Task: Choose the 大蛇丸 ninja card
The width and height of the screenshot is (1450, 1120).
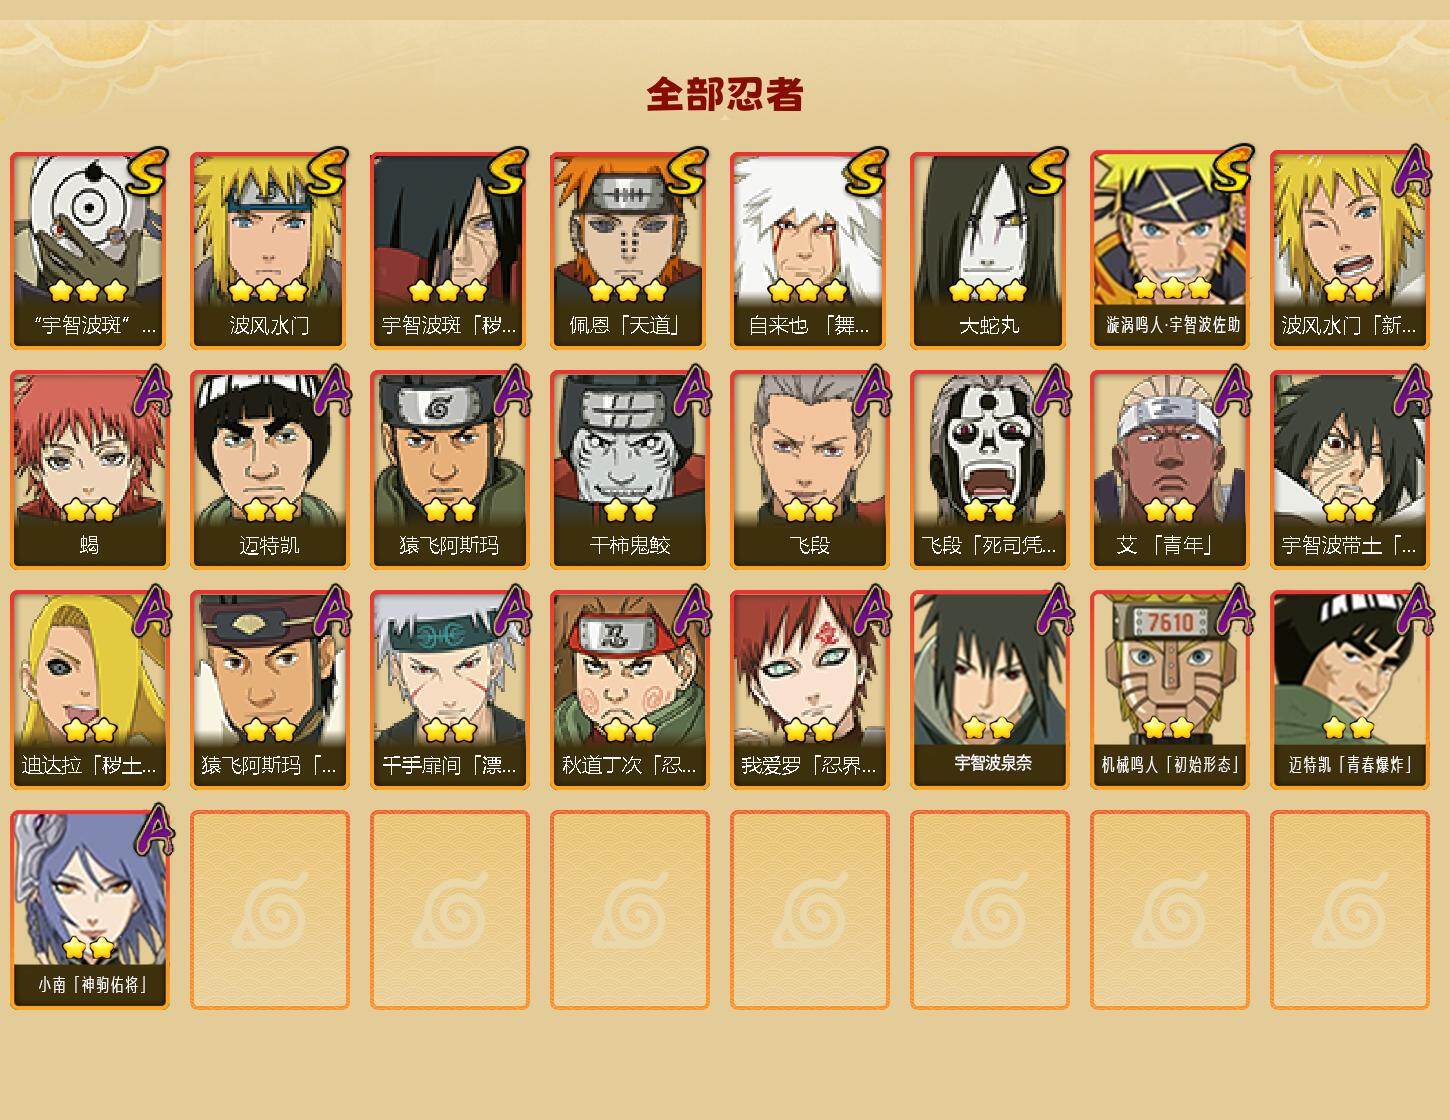Action: click(989, 250)
